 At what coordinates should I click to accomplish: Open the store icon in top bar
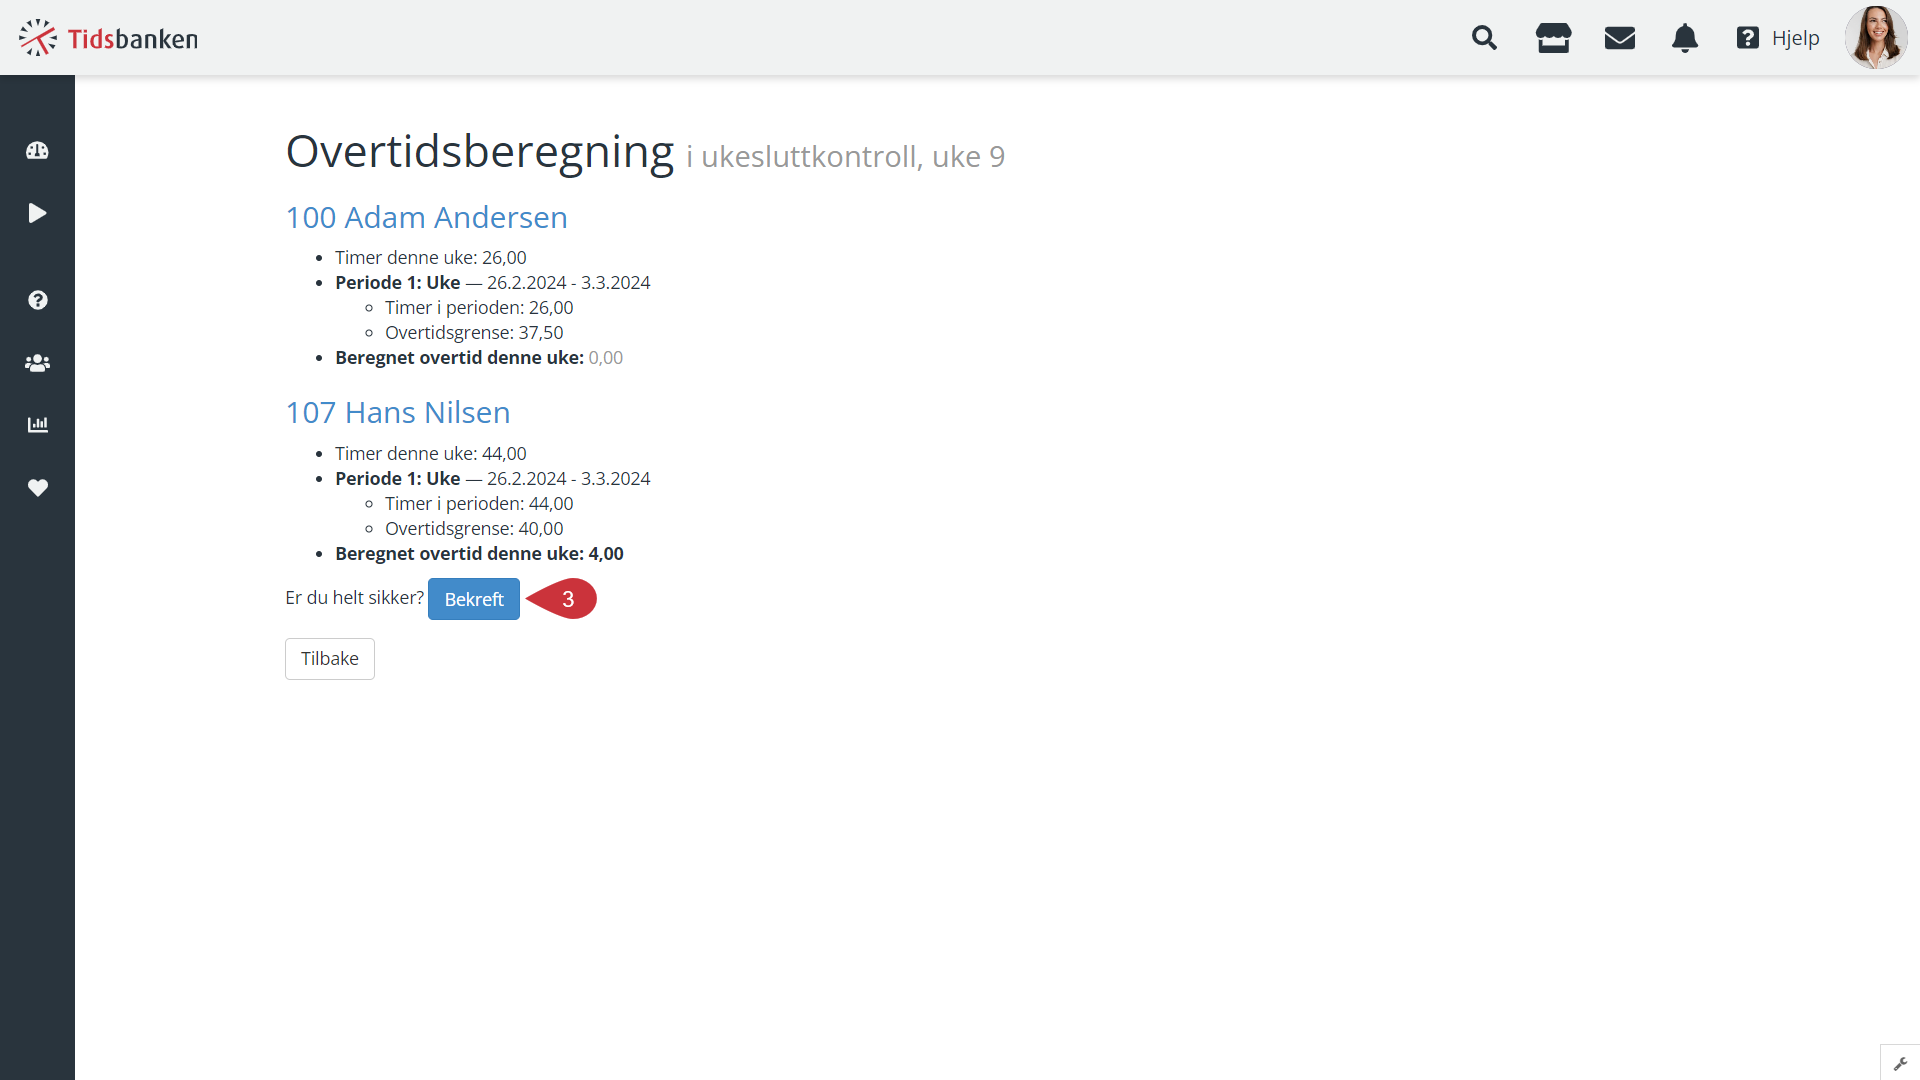click(x=1553, y=38)
